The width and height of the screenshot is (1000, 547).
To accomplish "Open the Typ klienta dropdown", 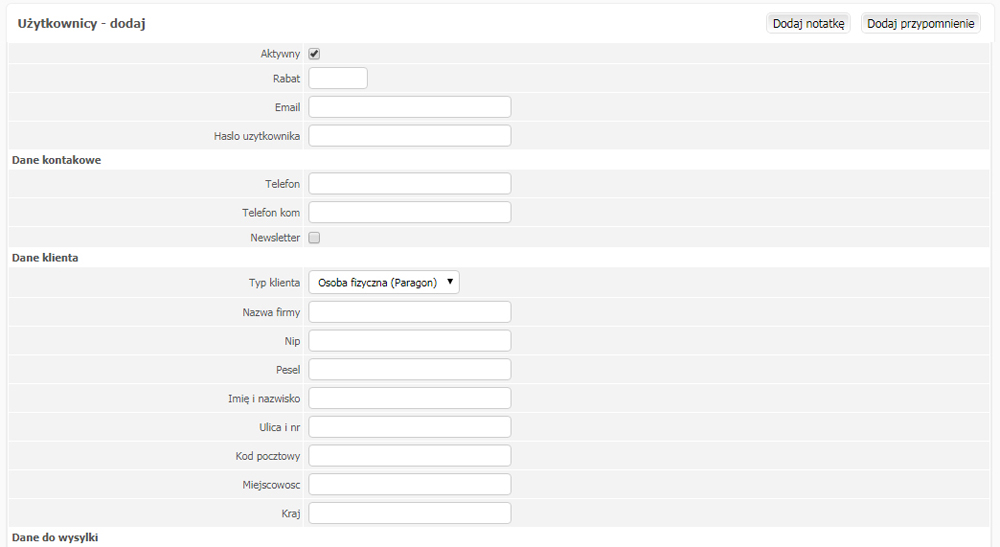I will [384, 282].
